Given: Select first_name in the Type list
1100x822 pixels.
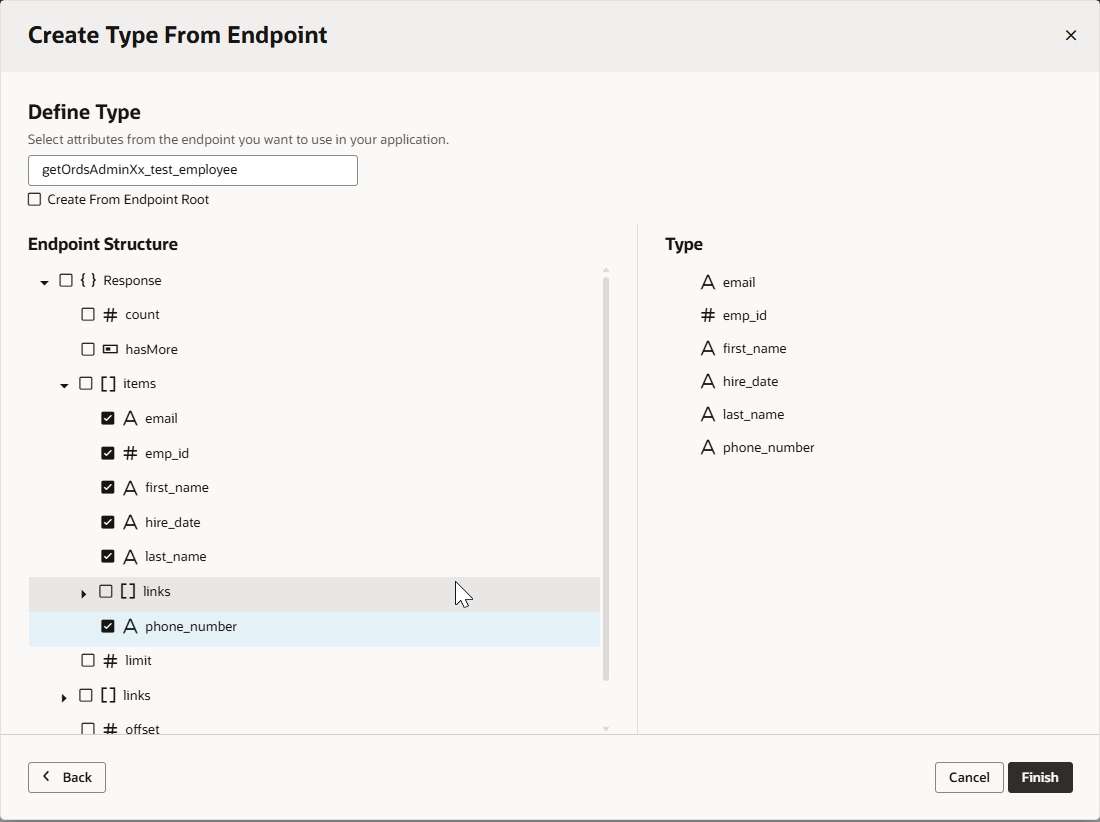Looking at the screenshot, I should click(754, 349).
